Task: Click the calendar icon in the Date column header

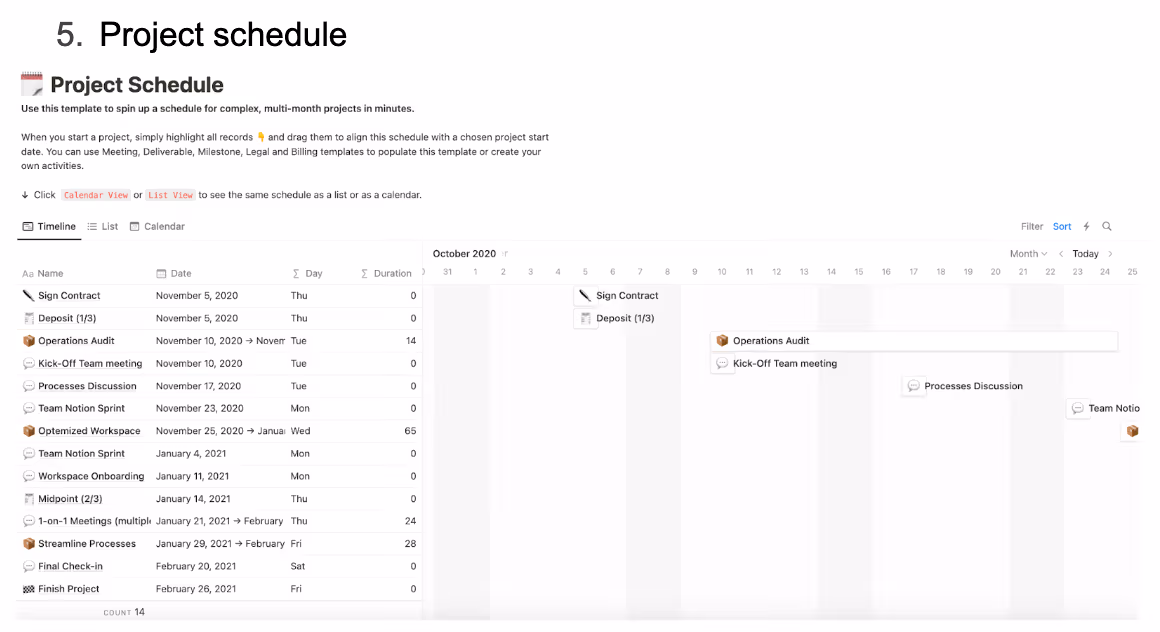Action: tap(161, 272)
